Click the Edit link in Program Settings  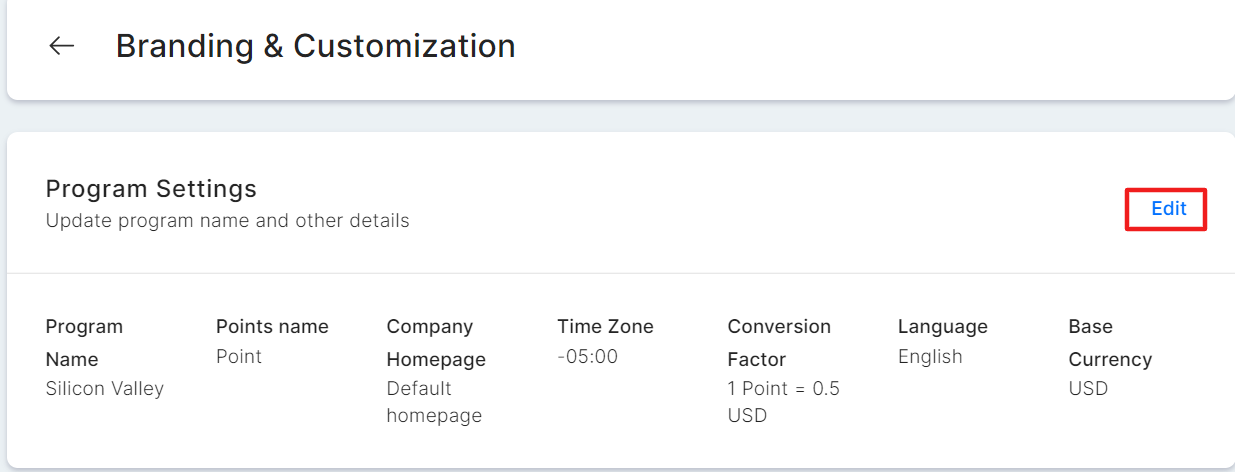pos(1168,209)
